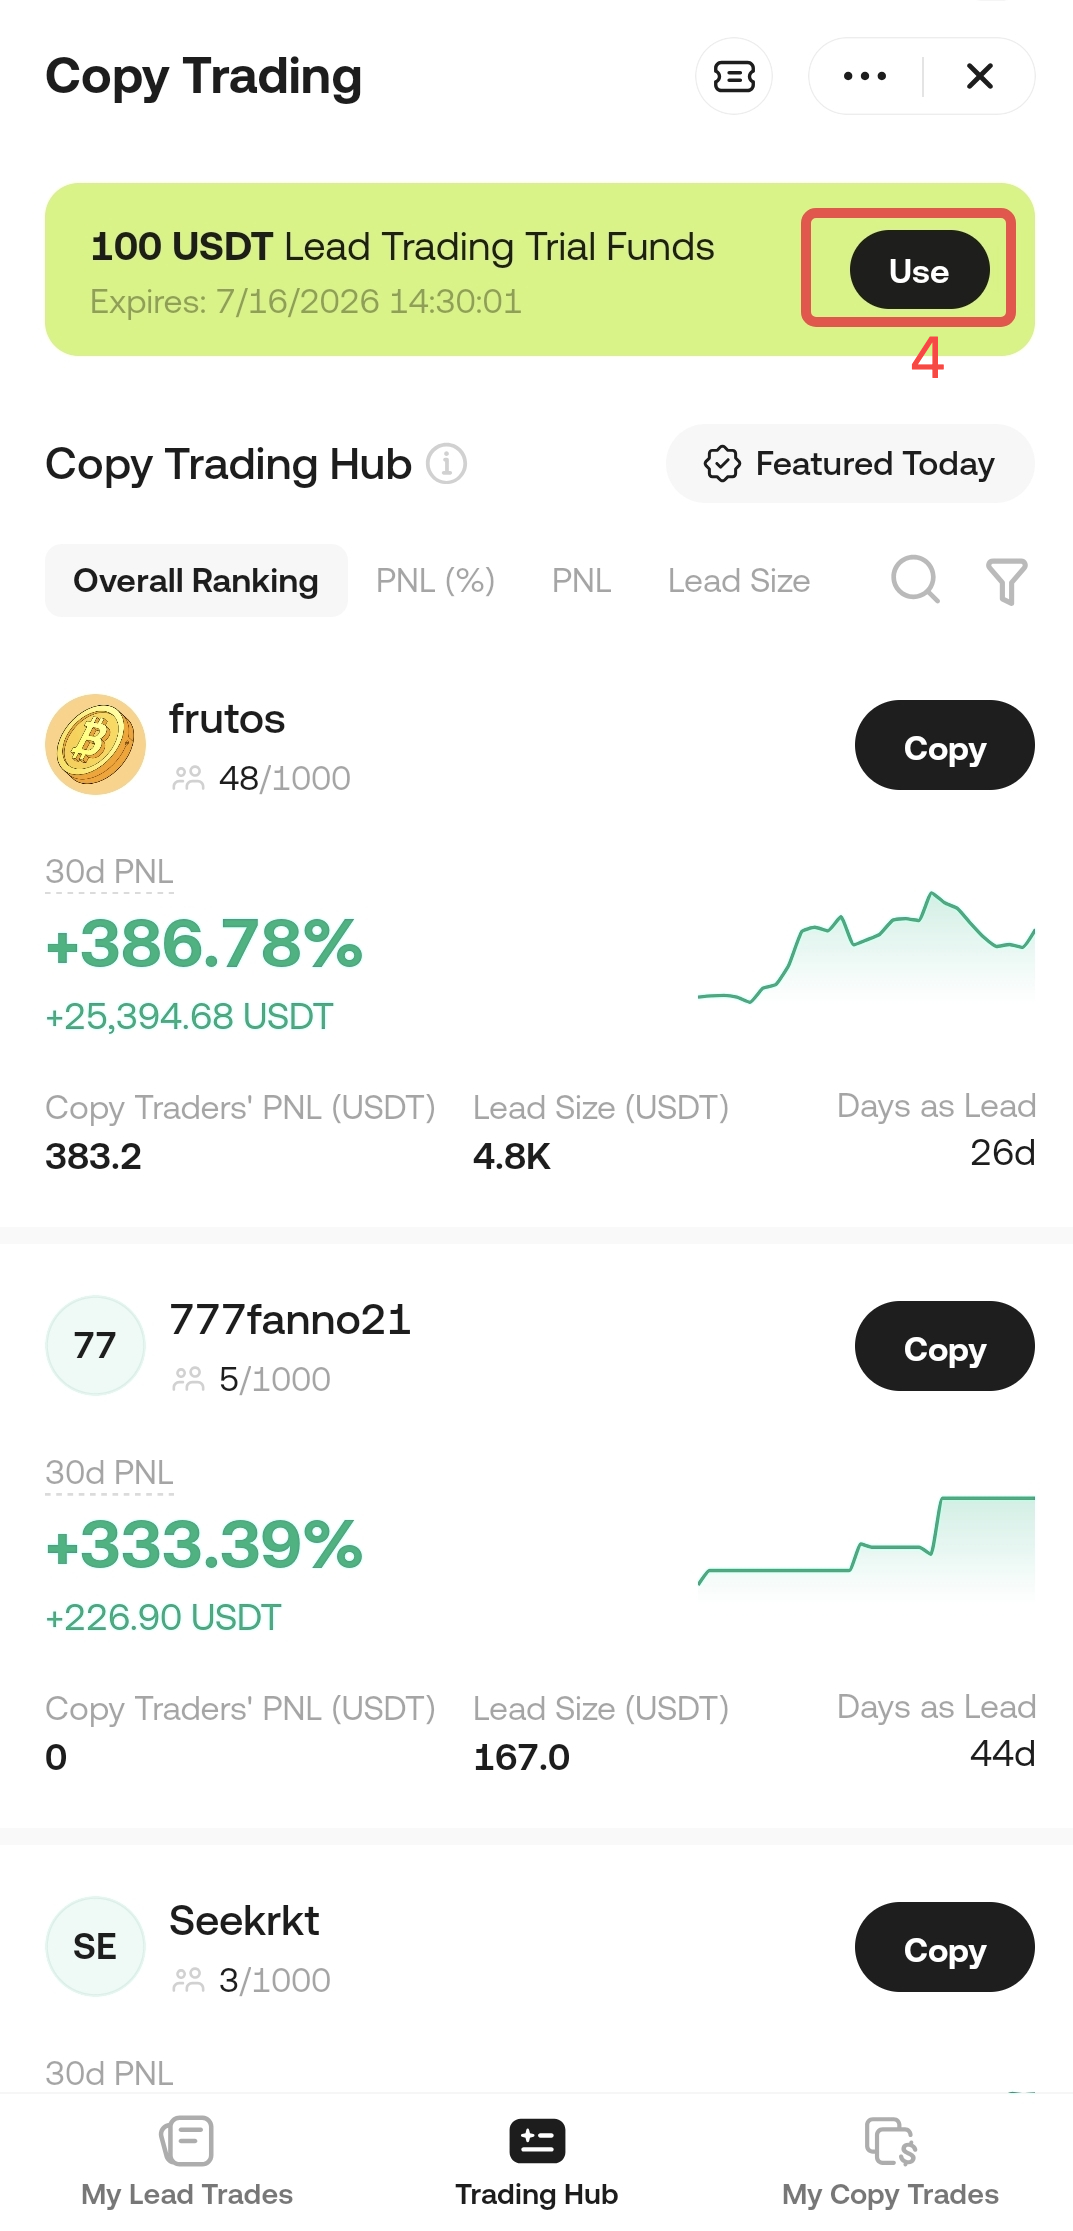The width and height of the screenshot is (1073, 2231).
Task: Tap the My Copy Trades icon
Action: coord(890,2141)
